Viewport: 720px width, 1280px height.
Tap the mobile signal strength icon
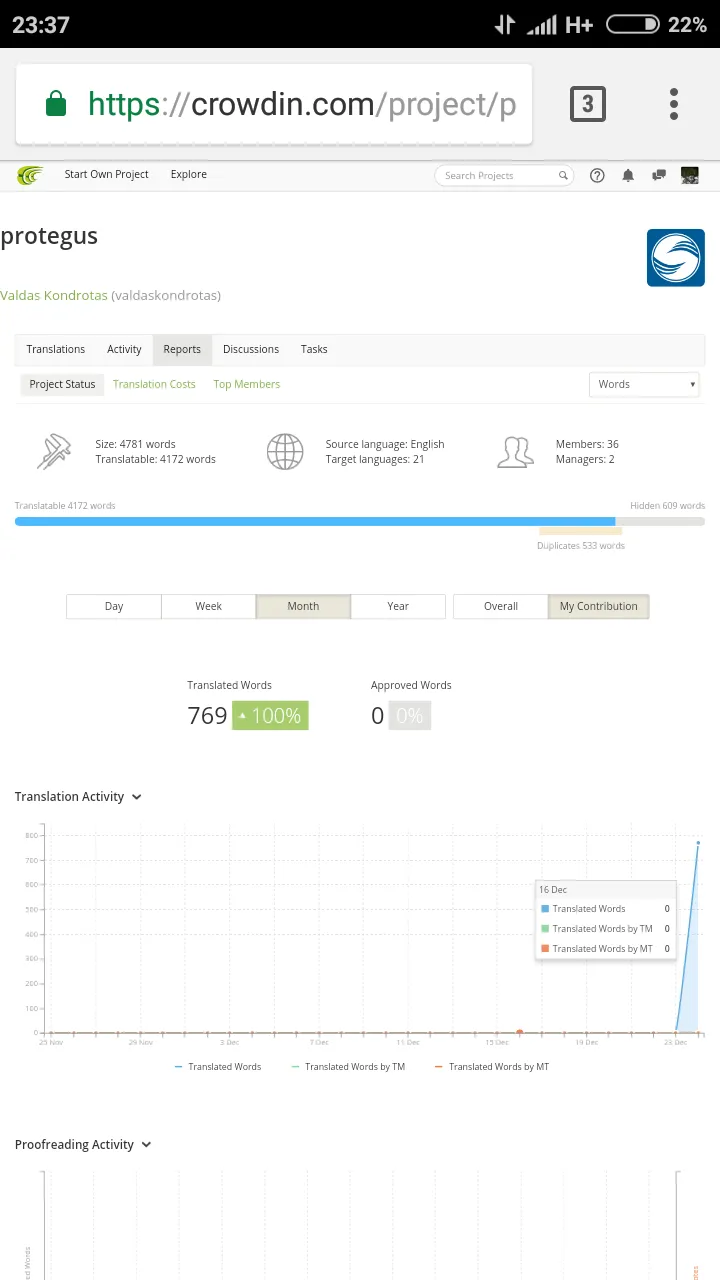[x=542, y=24]
